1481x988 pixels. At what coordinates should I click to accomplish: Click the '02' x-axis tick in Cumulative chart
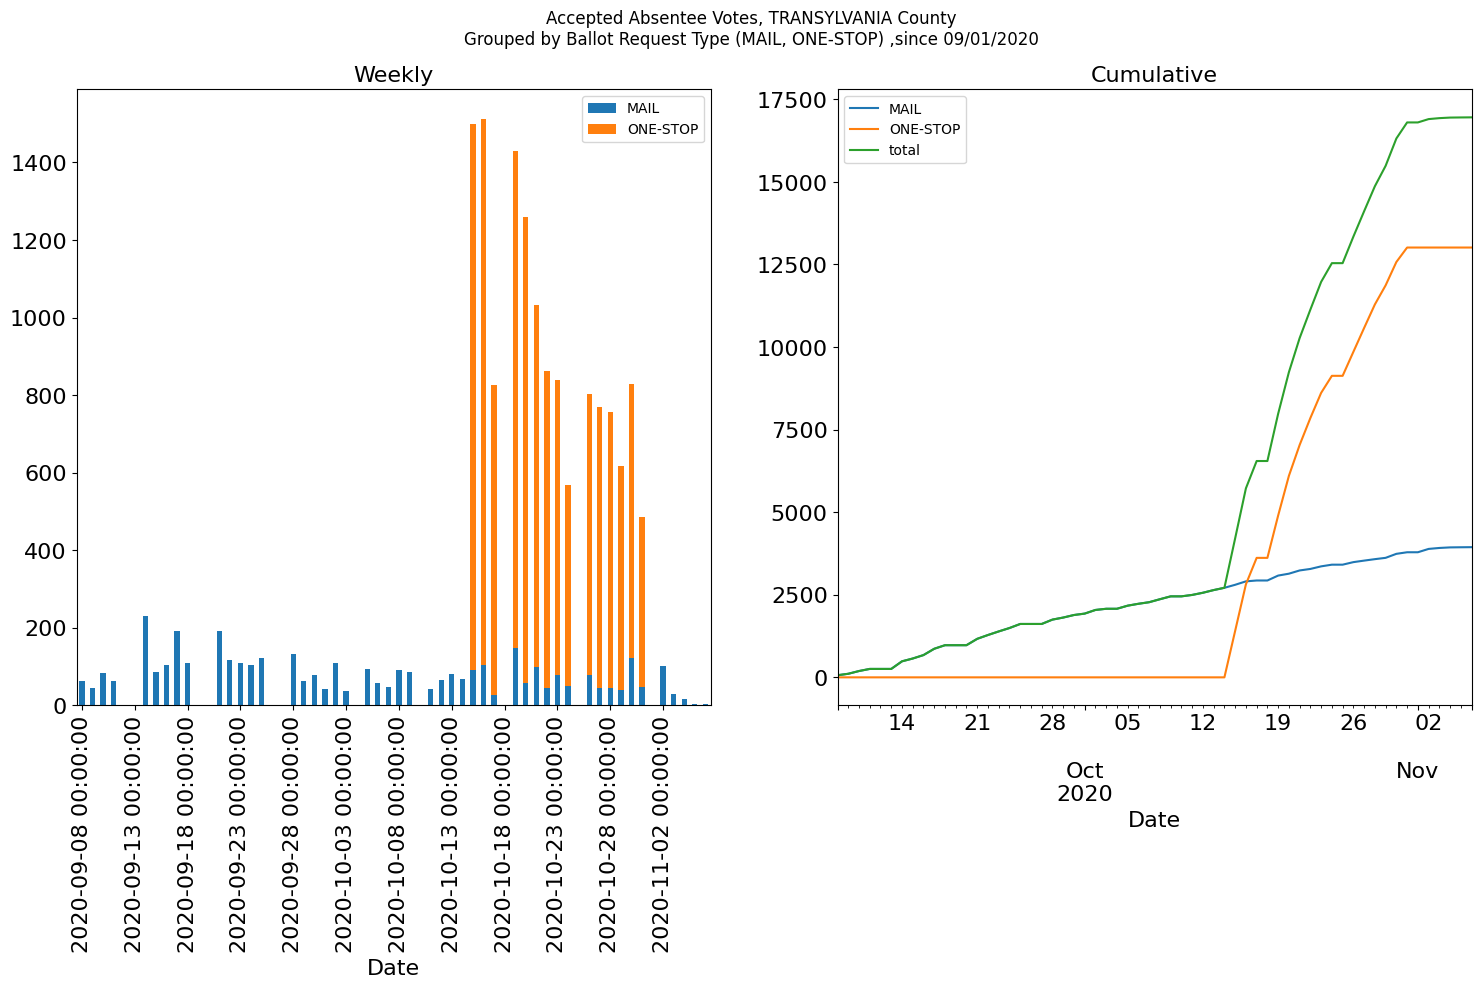point(1428,723)
